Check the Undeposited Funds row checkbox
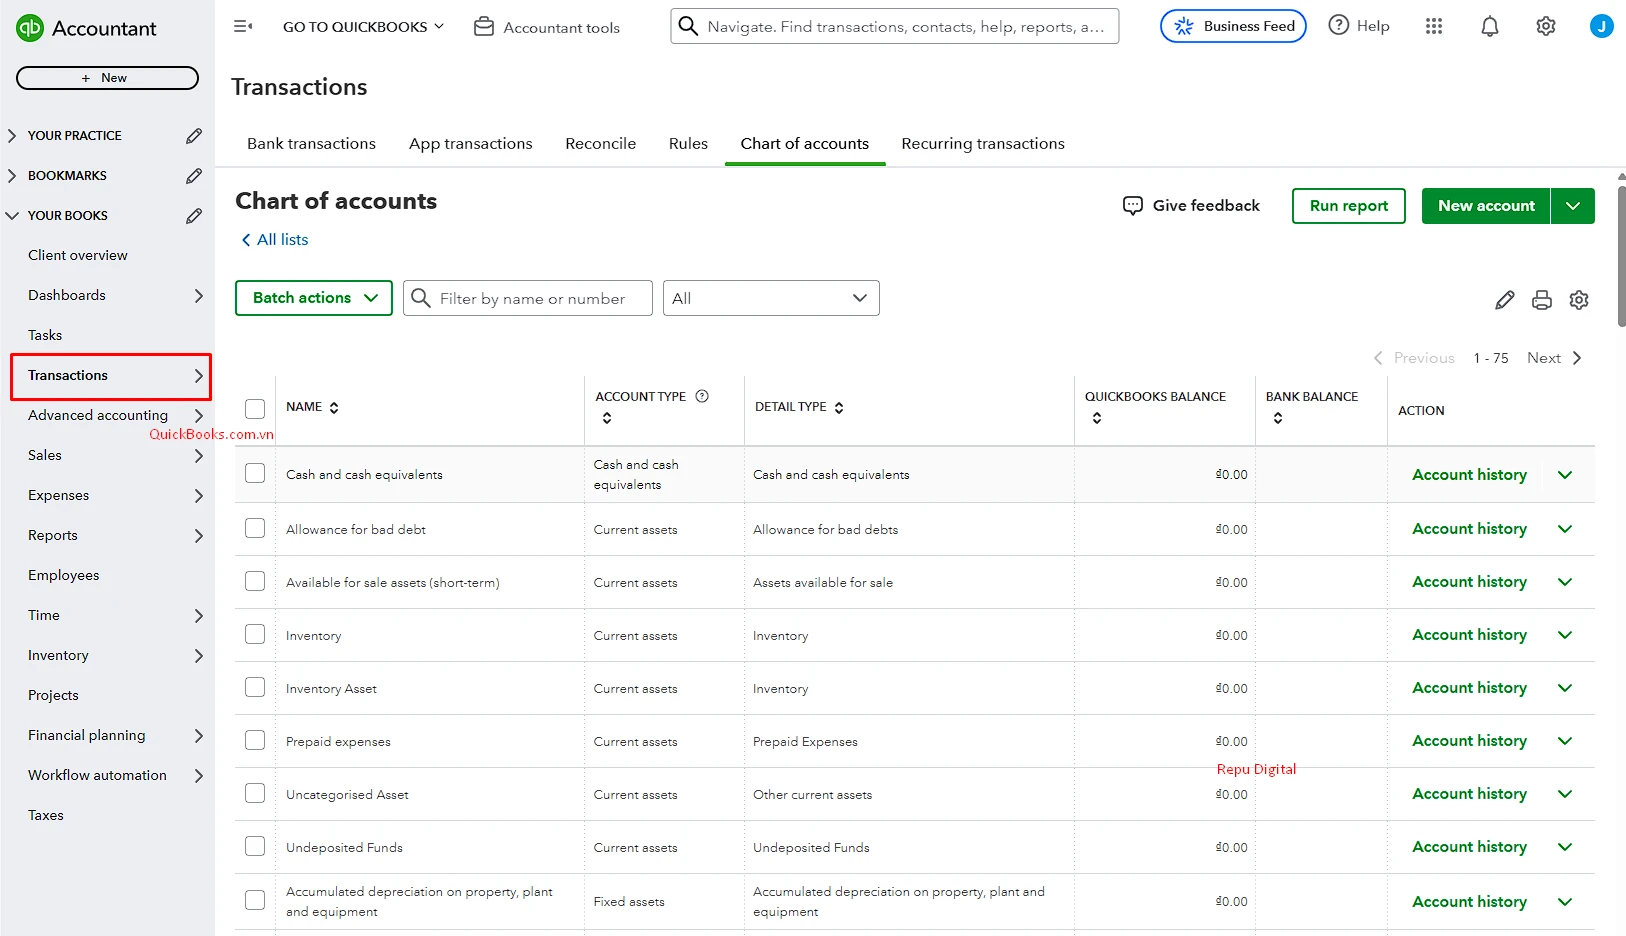1626x936 pixels. (x=255, y=846)
